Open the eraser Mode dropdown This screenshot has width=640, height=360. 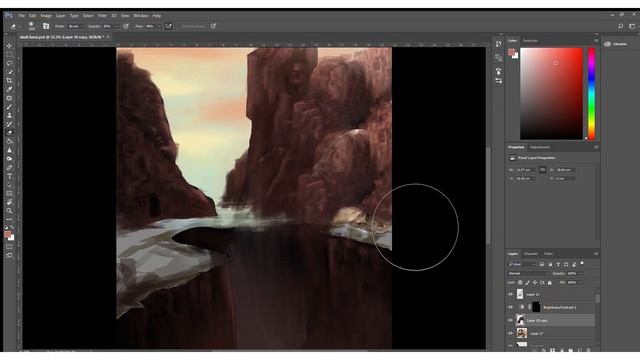[76, 26]
